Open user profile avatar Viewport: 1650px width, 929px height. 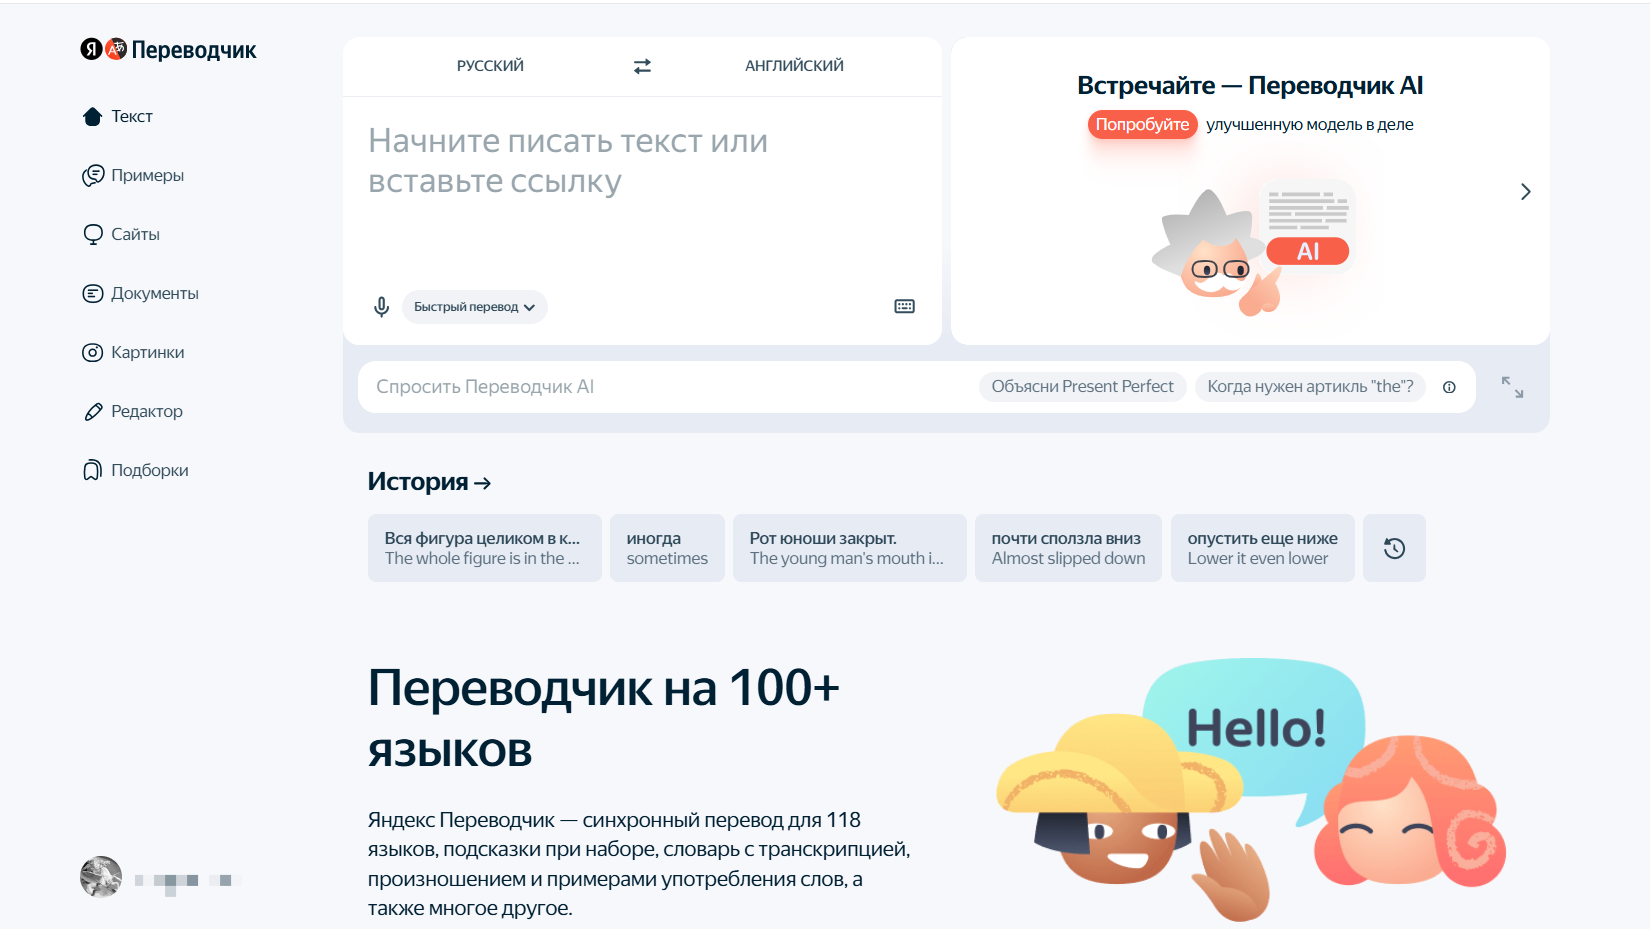point(101,877)
